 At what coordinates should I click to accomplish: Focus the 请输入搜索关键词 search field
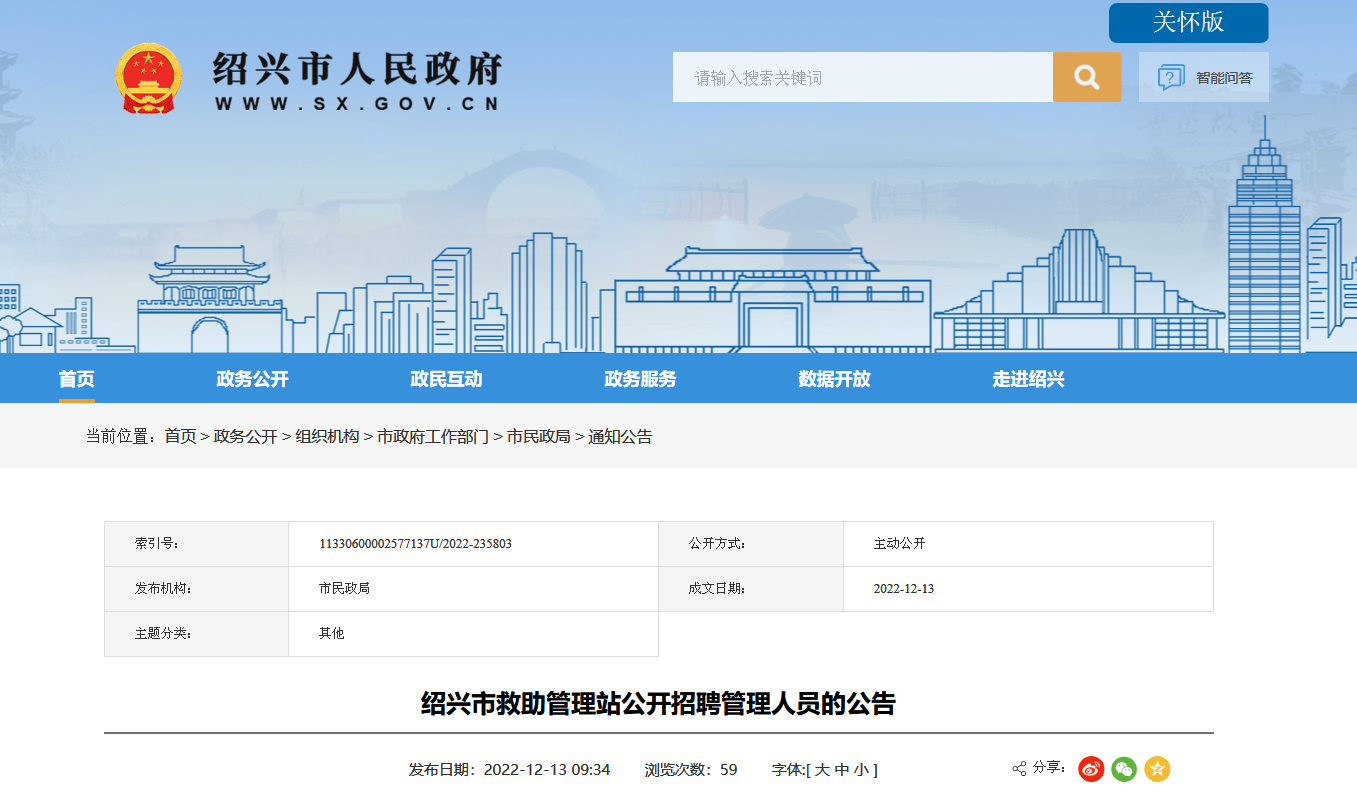click(x=862, y=77)
